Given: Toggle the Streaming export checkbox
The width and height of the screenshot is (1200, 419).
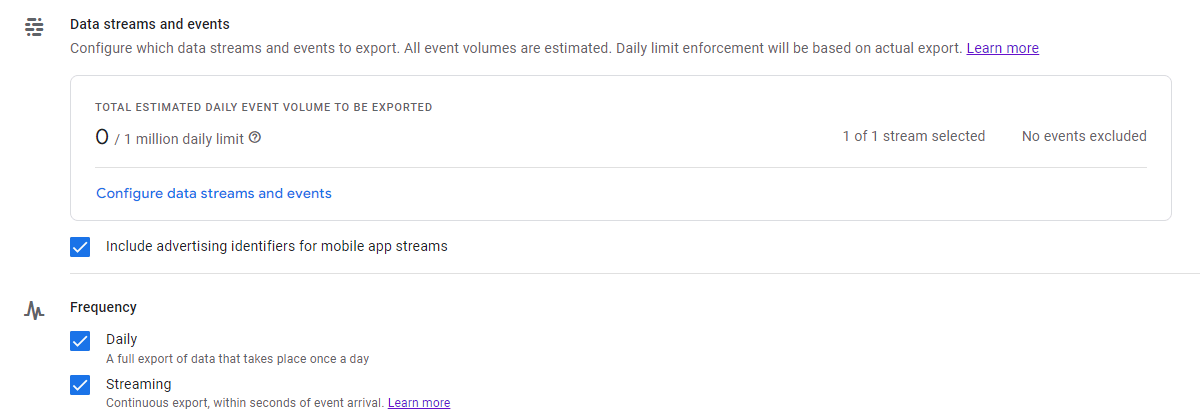Looking at the screenshot, I should click(80, 385).
